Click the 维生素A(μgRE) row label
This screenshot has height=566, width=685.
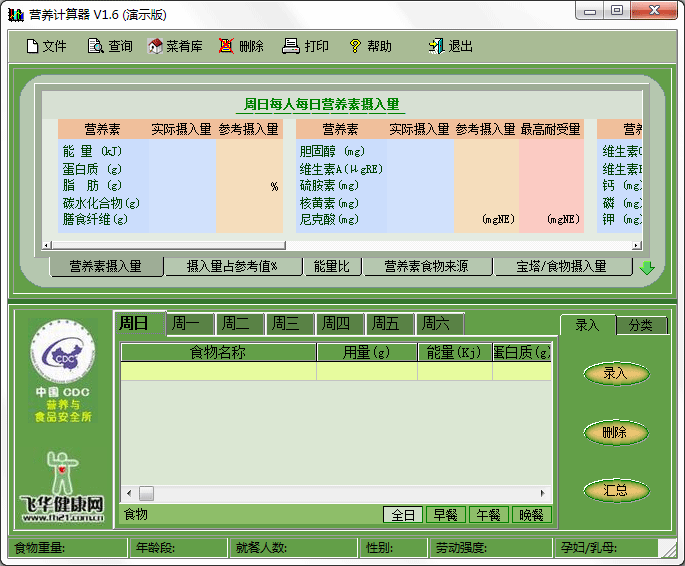coord(341,169)
